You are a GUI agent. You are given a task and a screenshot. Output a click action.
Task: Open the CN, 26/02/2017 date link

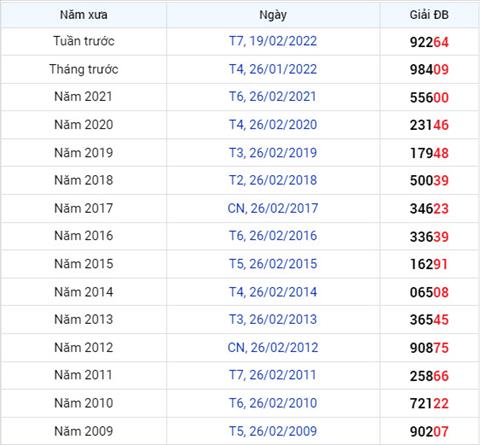coord(273,208)
